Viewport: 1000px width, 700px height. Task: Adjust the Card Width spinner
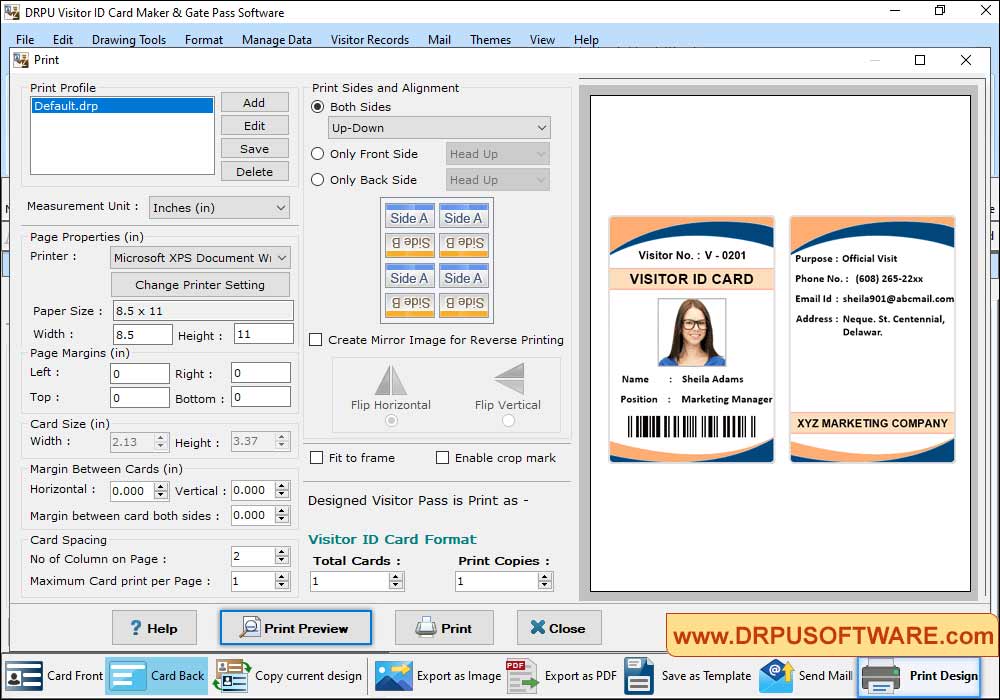point(161,441)
